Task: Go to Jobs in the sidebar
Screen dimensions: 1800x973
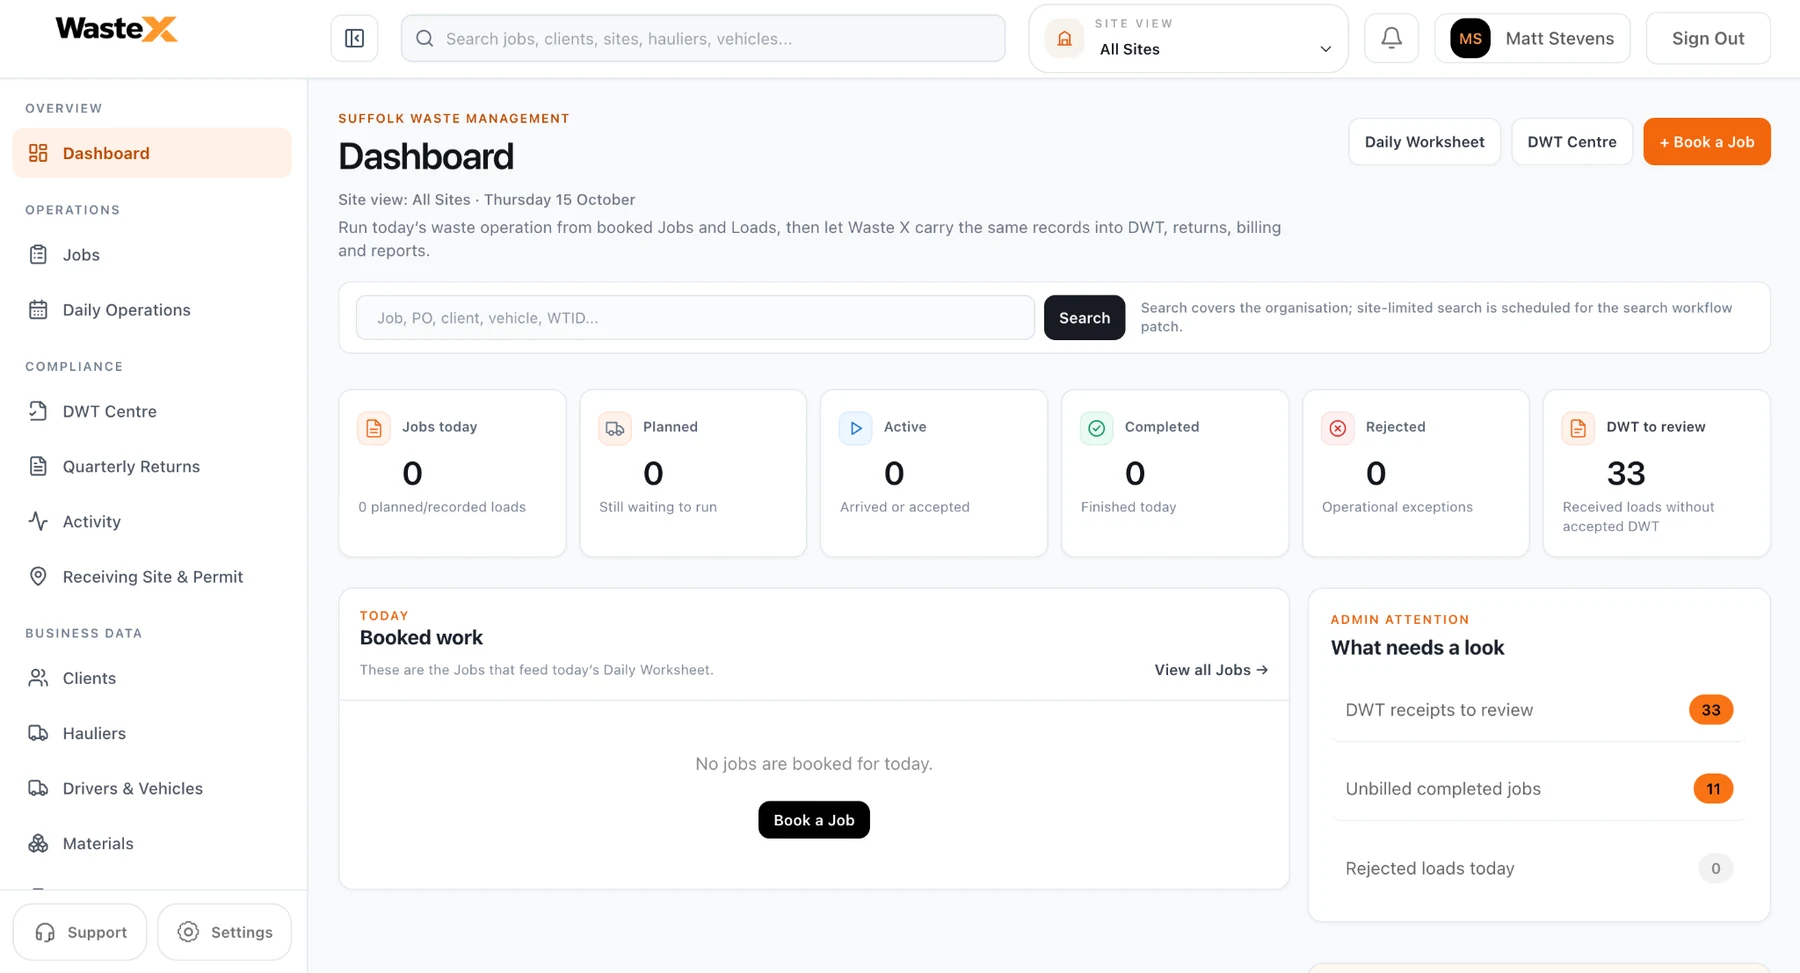Action: [x=152, y=255]
